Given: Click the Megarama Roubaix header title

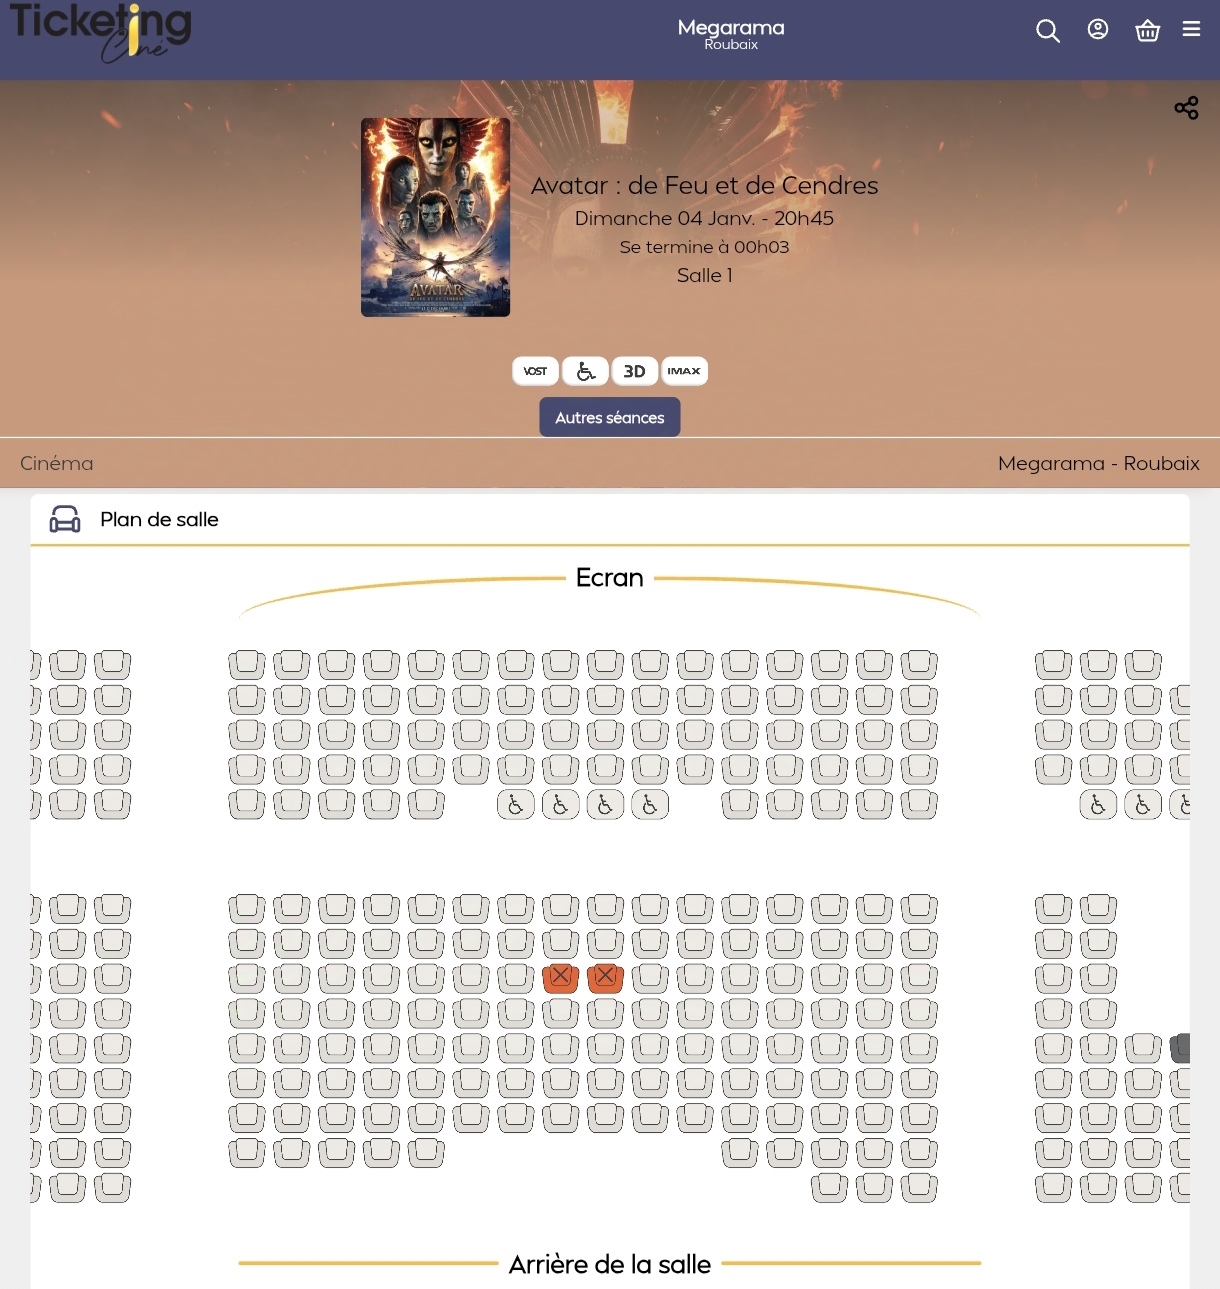Looking at the screenshot, I should [x=731, y=34].
